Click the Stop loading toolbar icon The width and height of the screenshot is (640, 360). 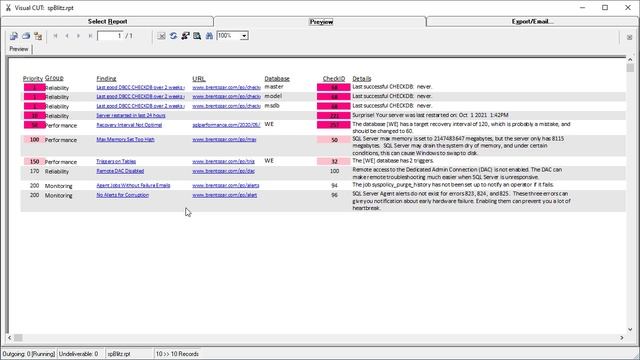click(162, 36)
